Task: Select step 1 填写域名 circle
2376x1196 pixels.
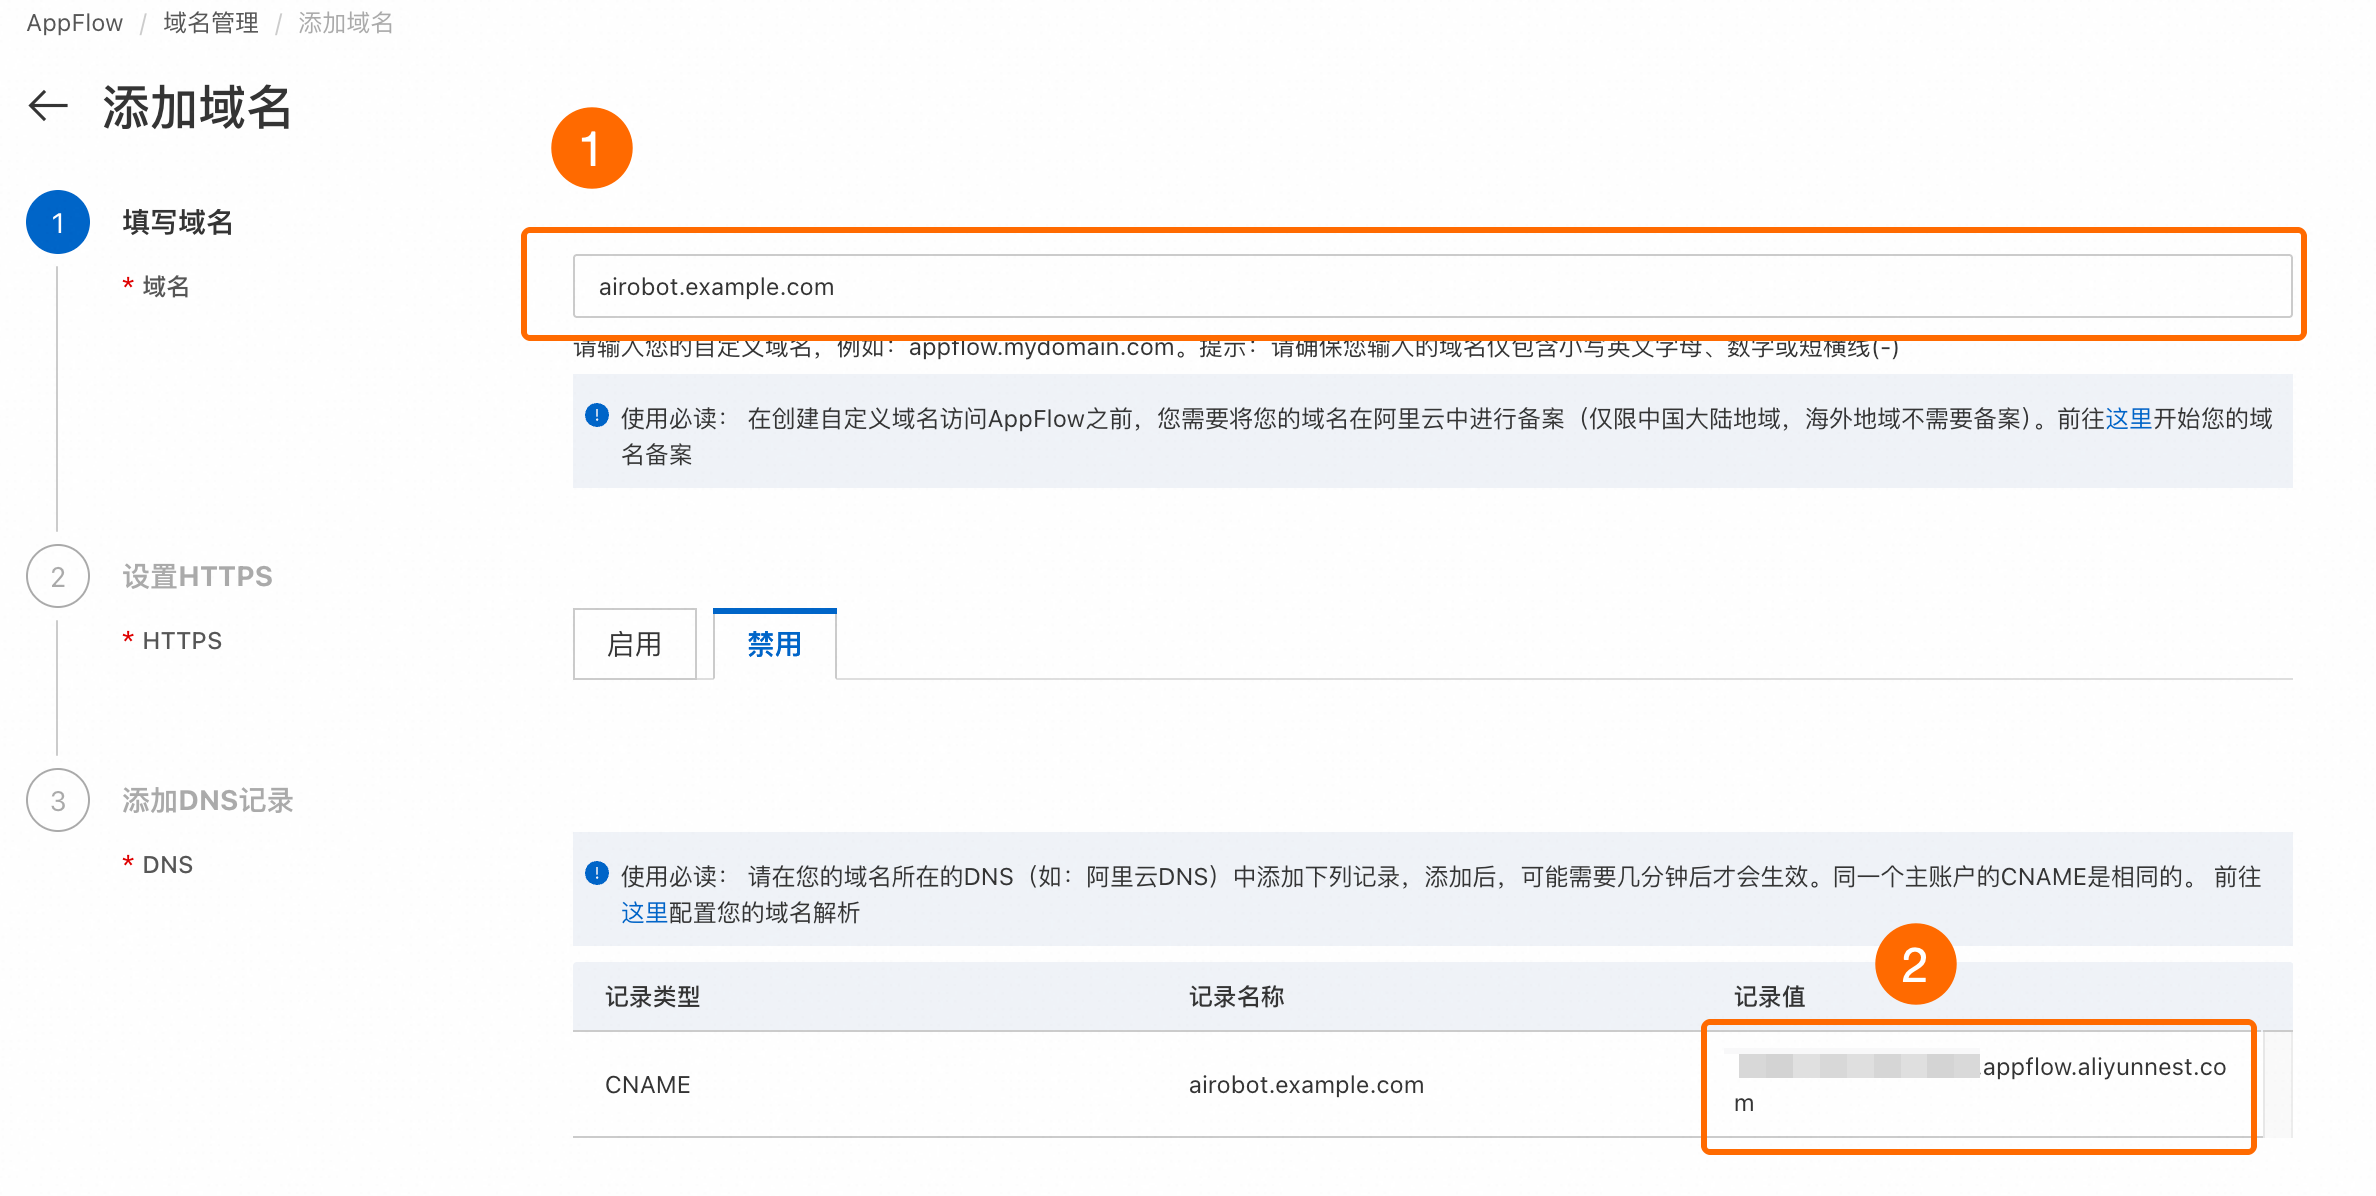Action: tap(58, 222)
